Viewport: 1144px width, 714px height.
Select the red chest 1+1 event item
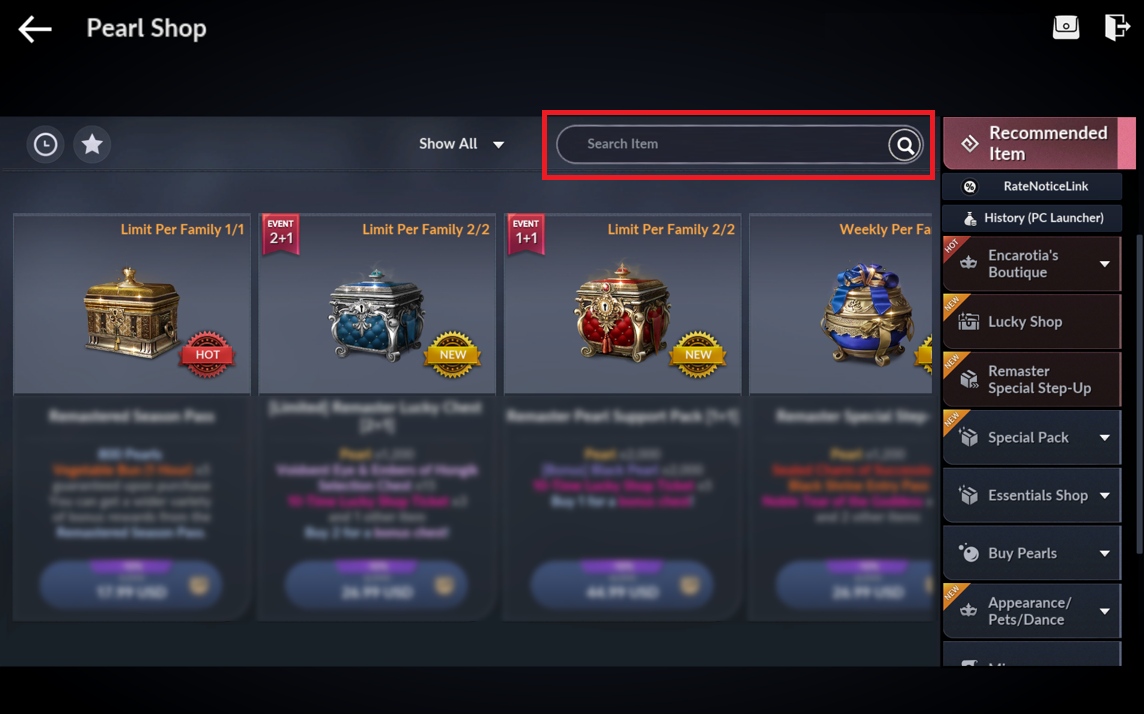click(x=622, y=304)
